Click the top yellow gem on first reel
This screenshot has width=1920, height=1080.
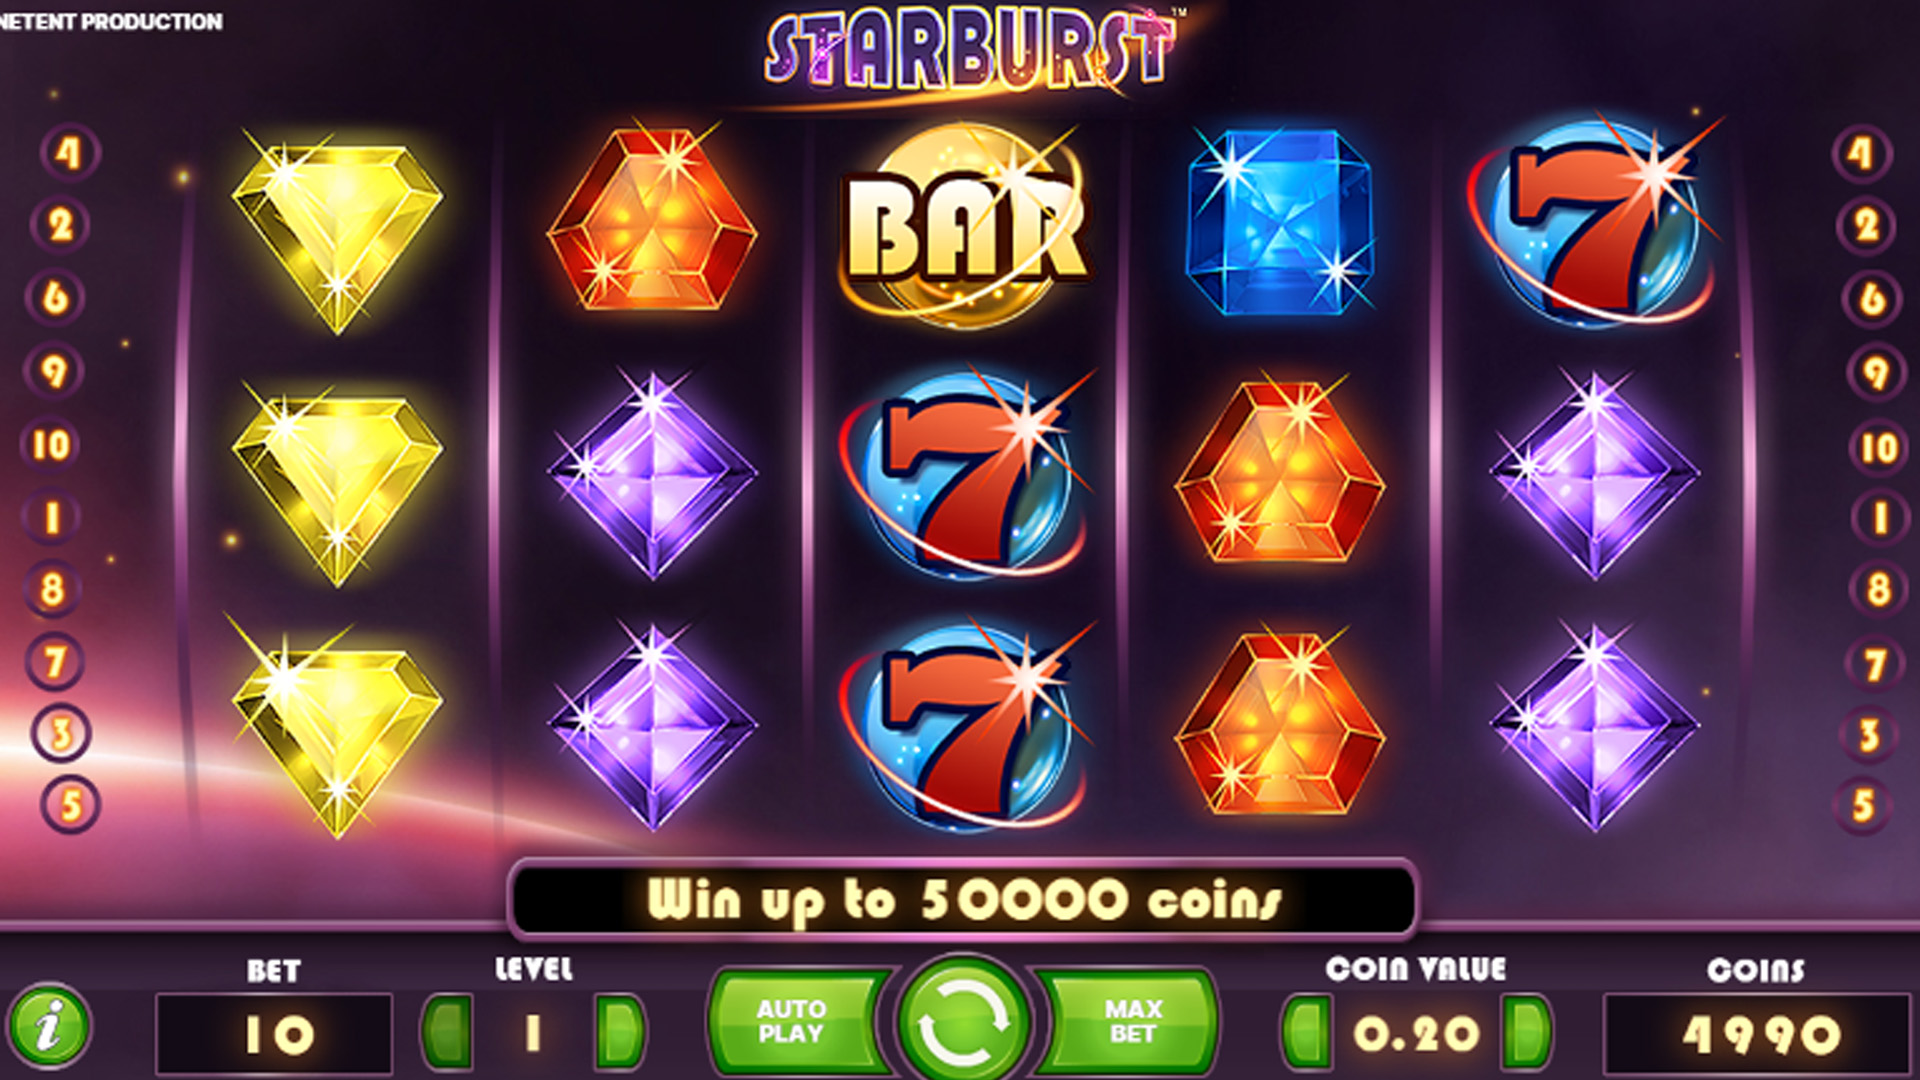pos(337,232)
